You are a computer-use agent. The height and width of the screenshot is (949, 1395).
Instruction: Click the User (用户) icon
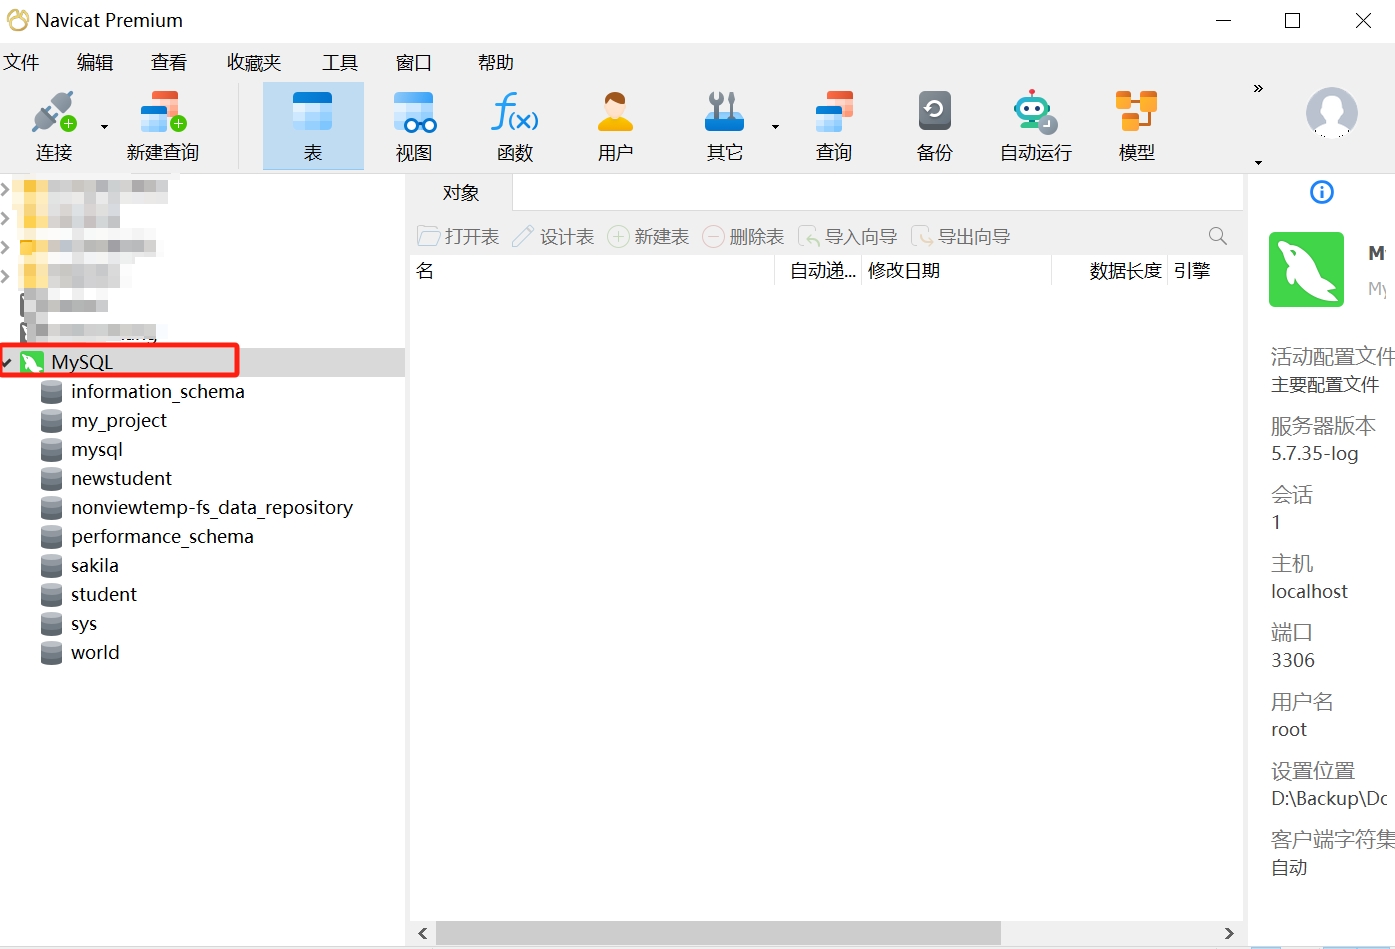click(x=615, y=113)
